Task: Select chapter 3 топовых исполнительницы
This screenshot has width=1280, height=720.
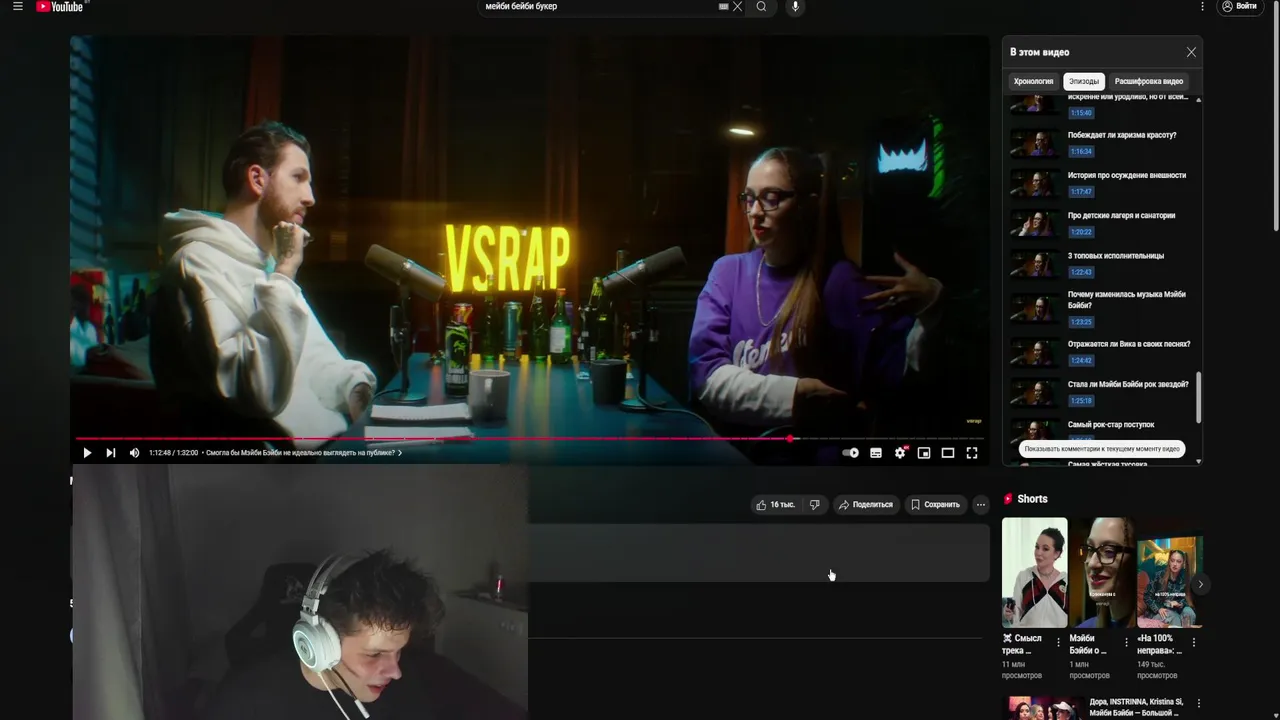Action: click(x=1116, y=255)
